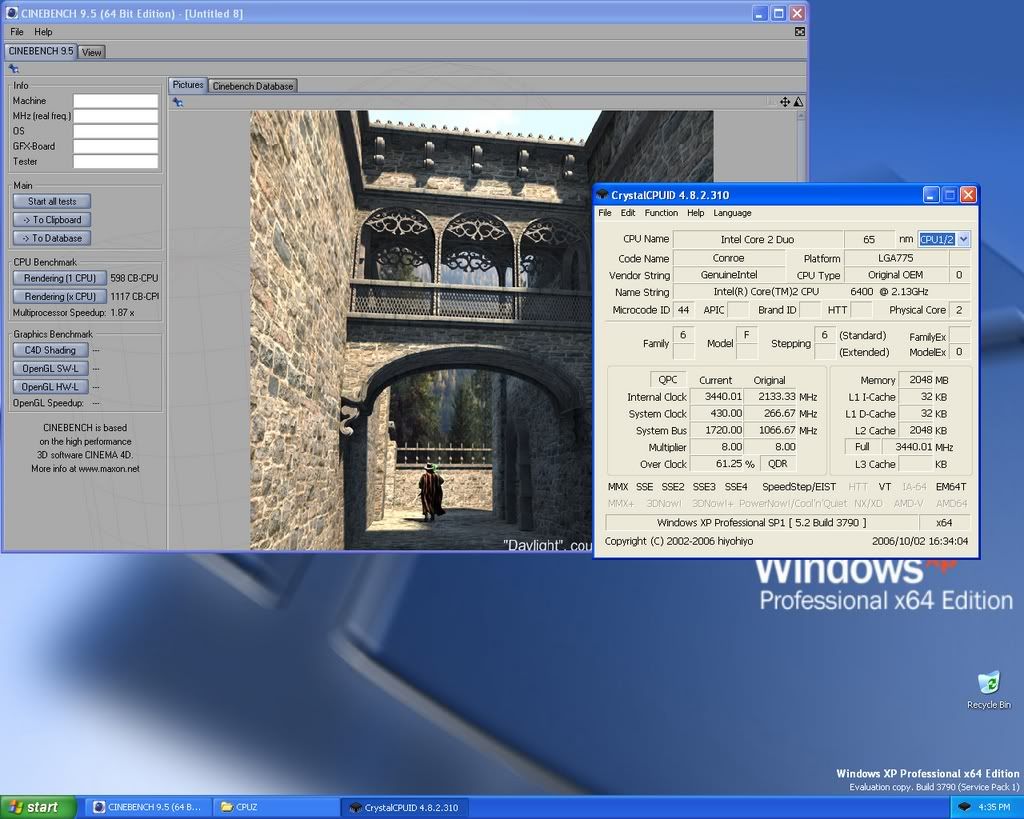Open the Language menu in CrystalCPUID
Image resolution: width=1024 pixels, height=819 pixels.
click(732, 213)
